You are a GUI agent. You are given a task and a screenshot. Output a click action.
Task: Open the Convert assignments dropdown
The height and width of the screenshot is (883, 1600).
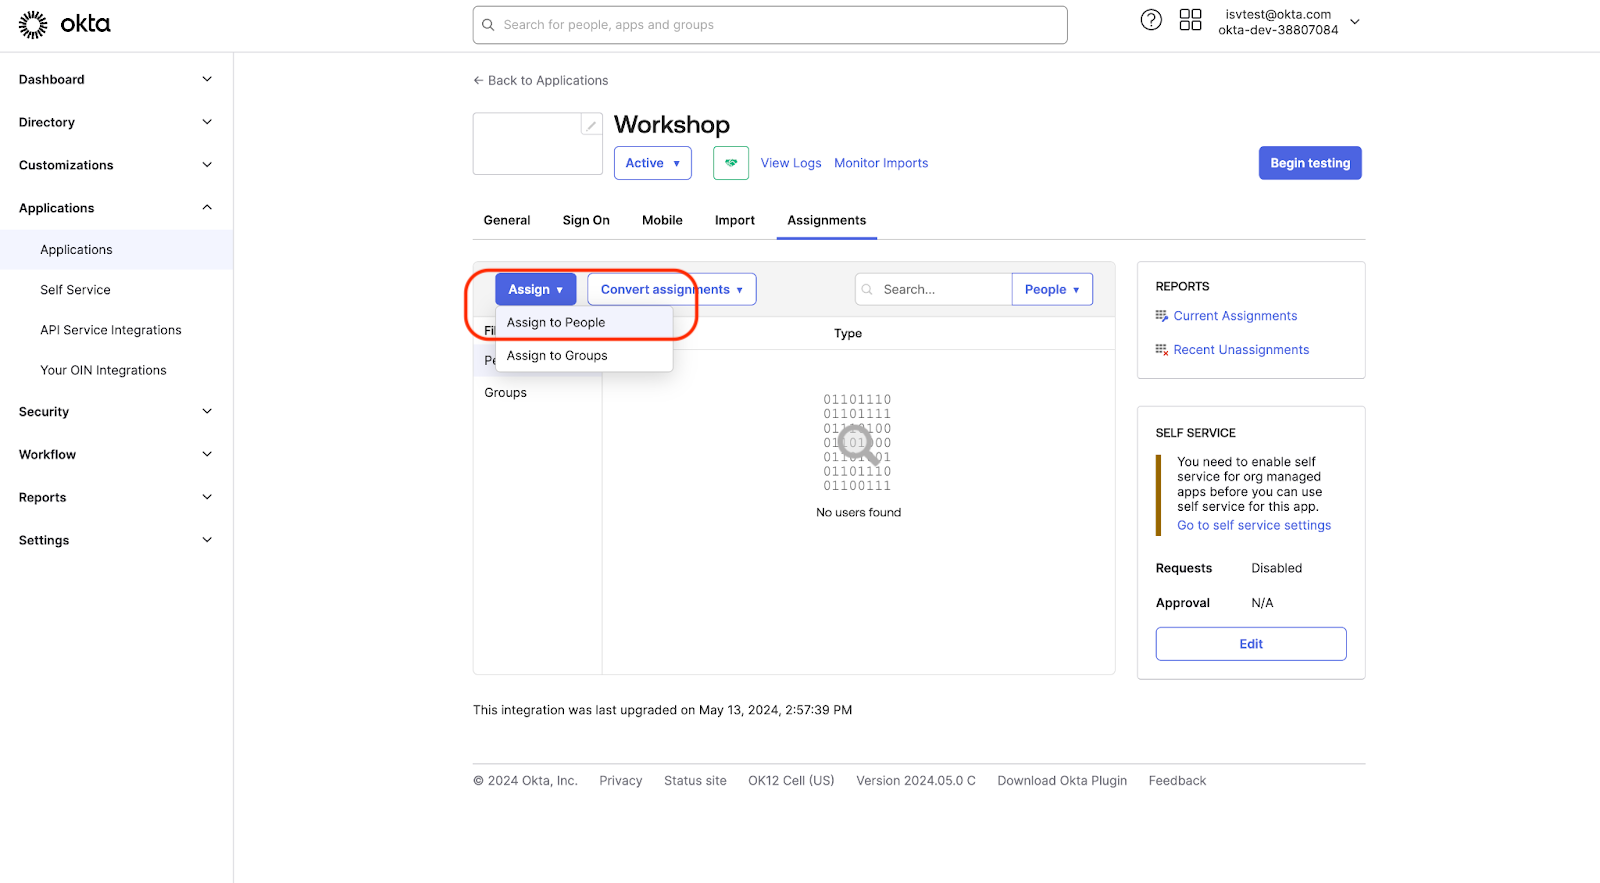point(672,289)
